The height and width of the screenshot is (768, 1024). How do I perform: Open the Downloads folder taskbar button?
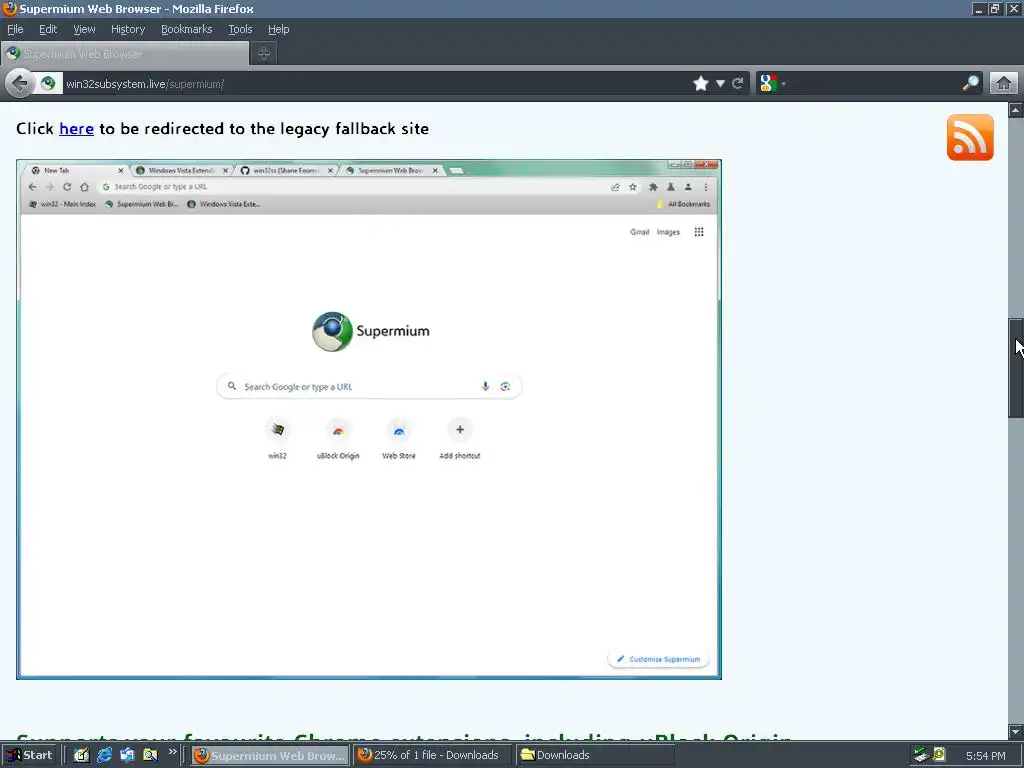pyautogui.click(x=595, y=756)
